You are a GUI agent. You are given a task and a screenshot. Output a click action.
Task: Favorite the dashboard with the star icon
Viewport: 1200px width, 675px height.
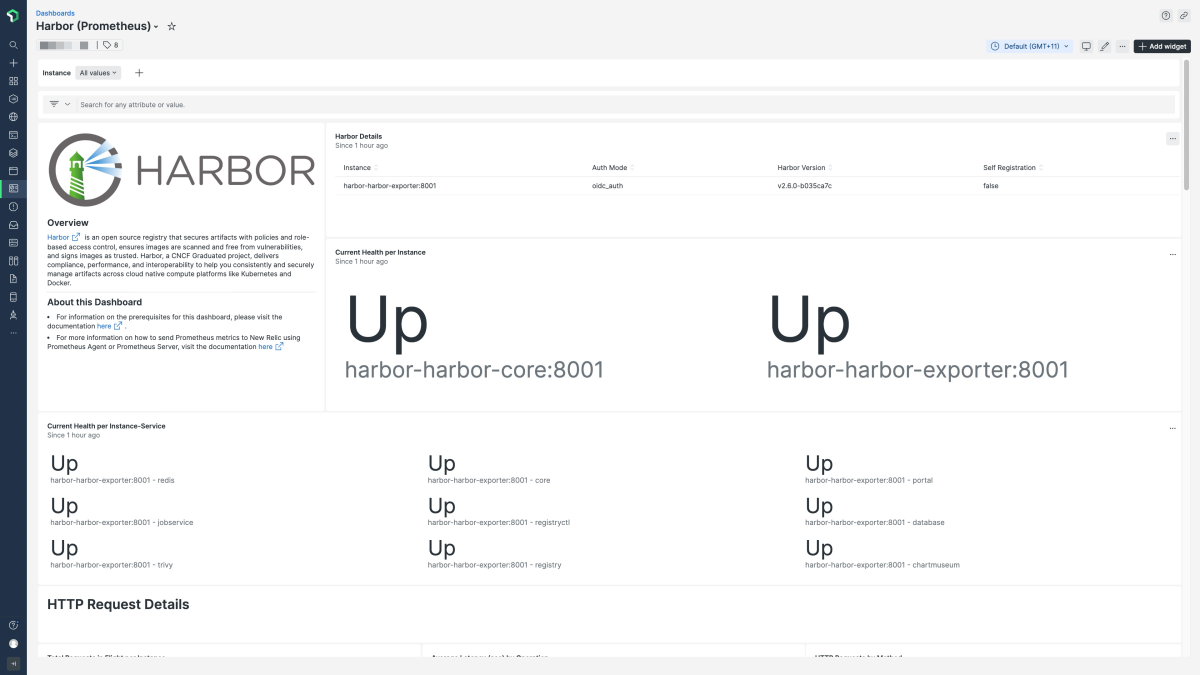tap(171, 26)
